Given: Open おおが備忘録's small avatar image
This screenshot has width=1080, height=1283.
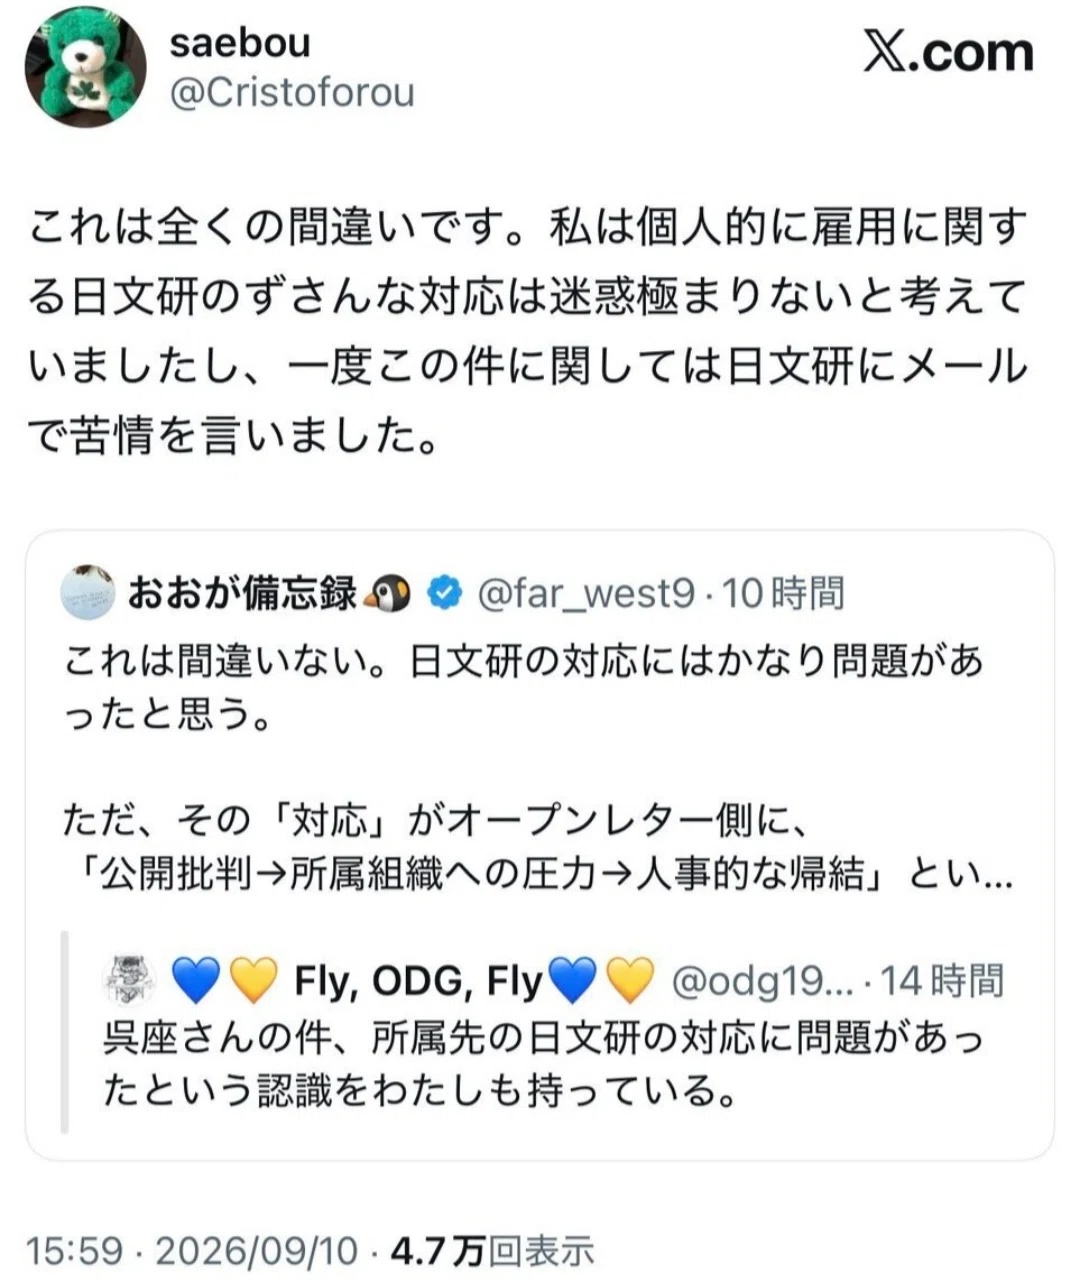Looking at the screenshot, I should click(x=87, y=594).
